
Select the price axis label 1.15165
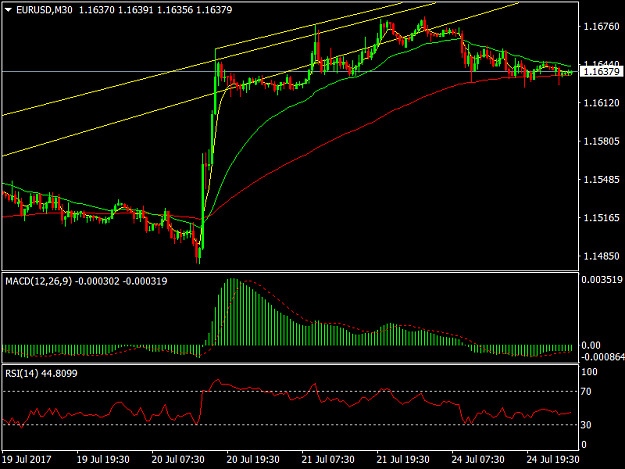[x=601, y=218]
